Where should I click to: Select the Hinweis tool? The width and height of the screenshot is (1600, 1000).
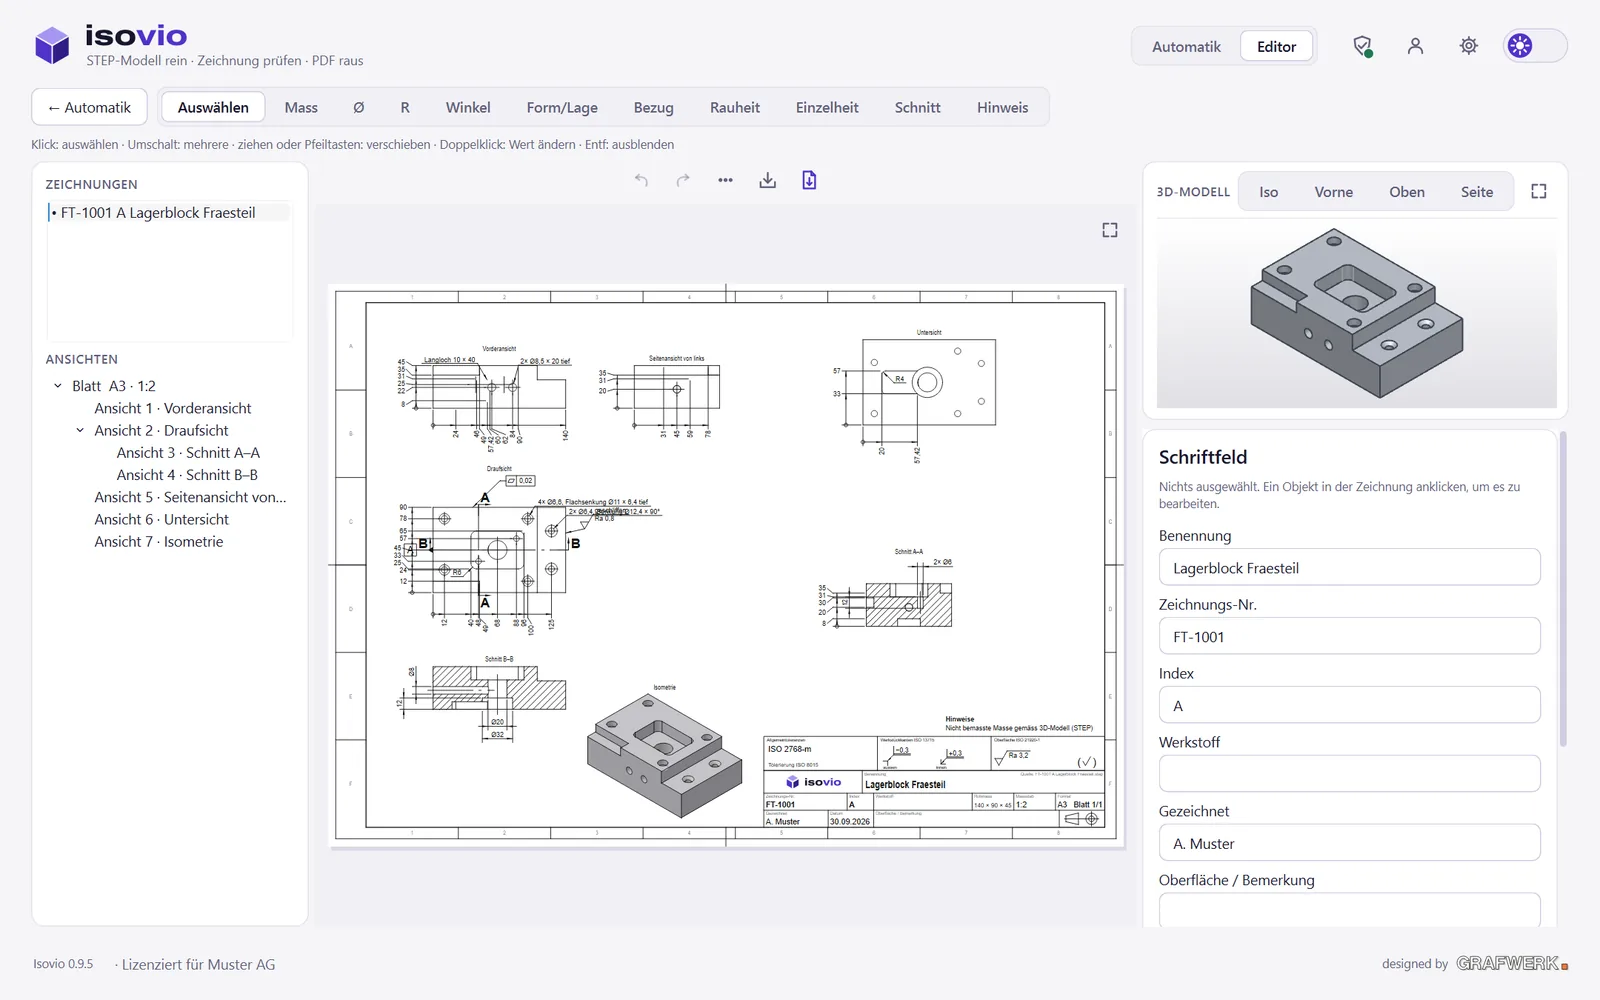(x=1002, y=107)
